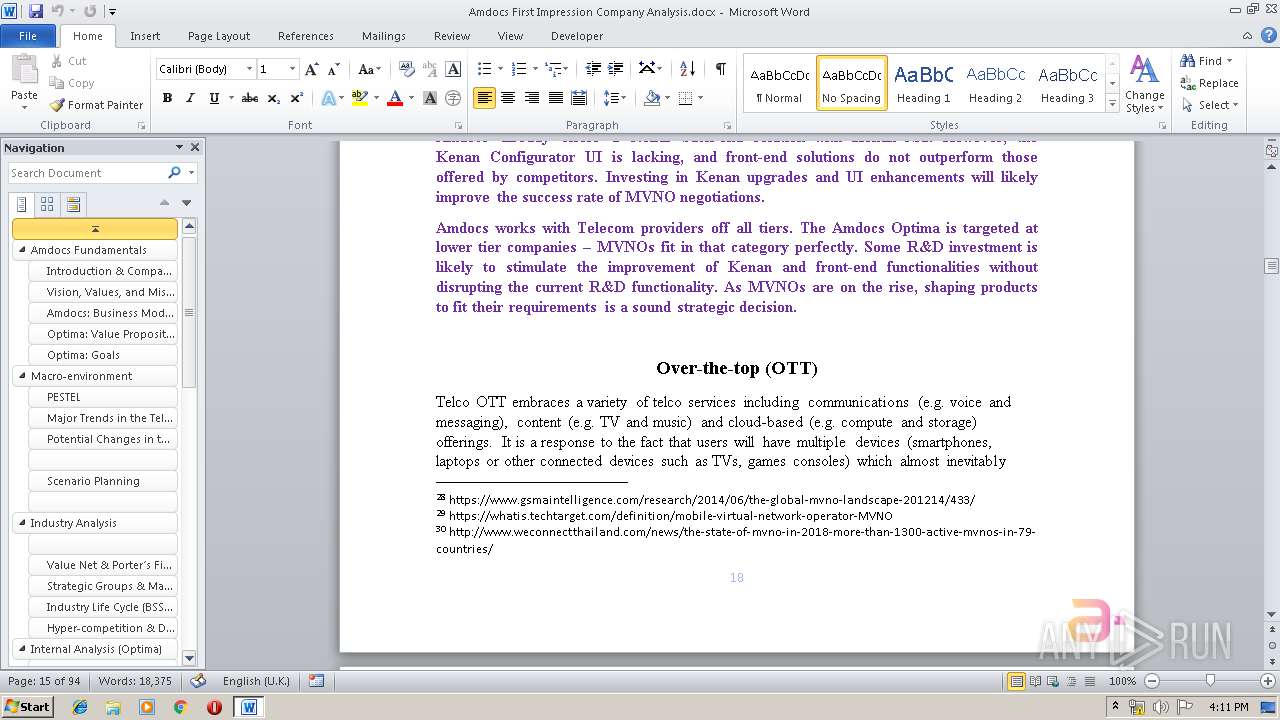This screenshot has width=1280, height=720.
Task: Go to PESTEL heading in Navigation
Action: 102,397
